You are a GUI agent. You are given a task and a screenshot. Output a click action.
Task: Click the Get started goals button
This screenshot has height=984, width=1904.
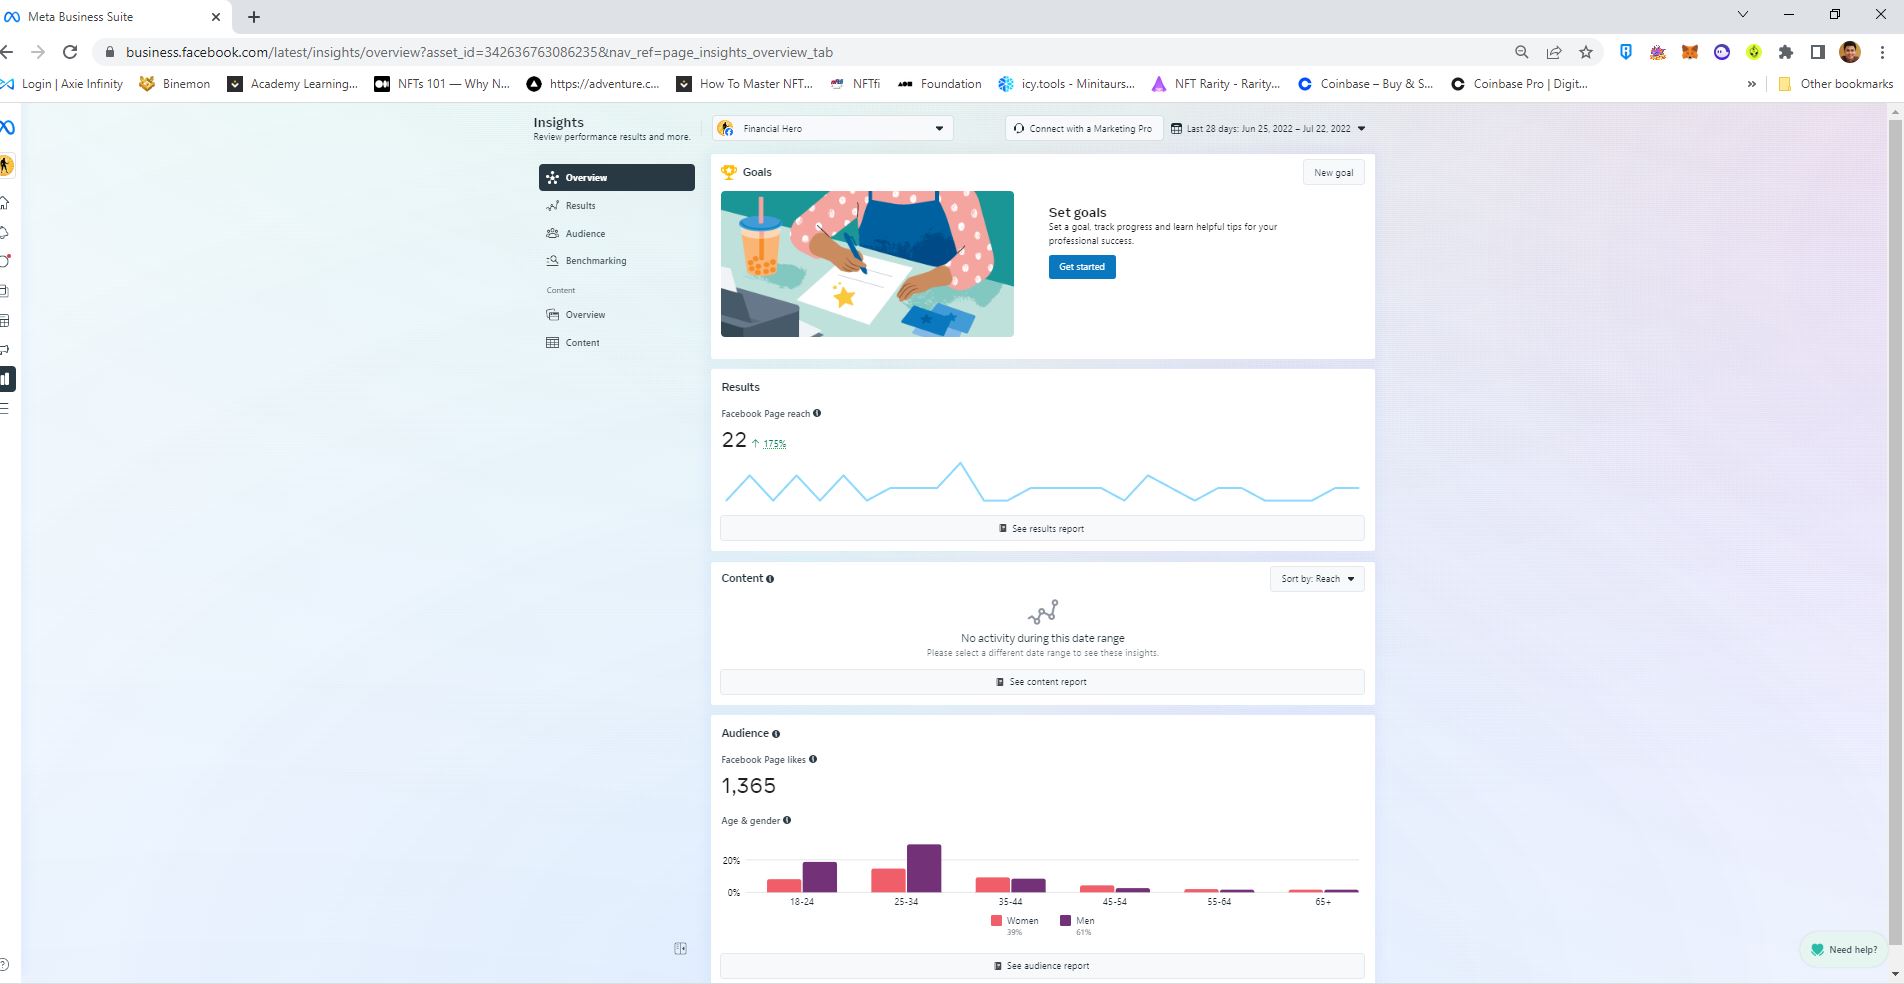coord(1082,267)
